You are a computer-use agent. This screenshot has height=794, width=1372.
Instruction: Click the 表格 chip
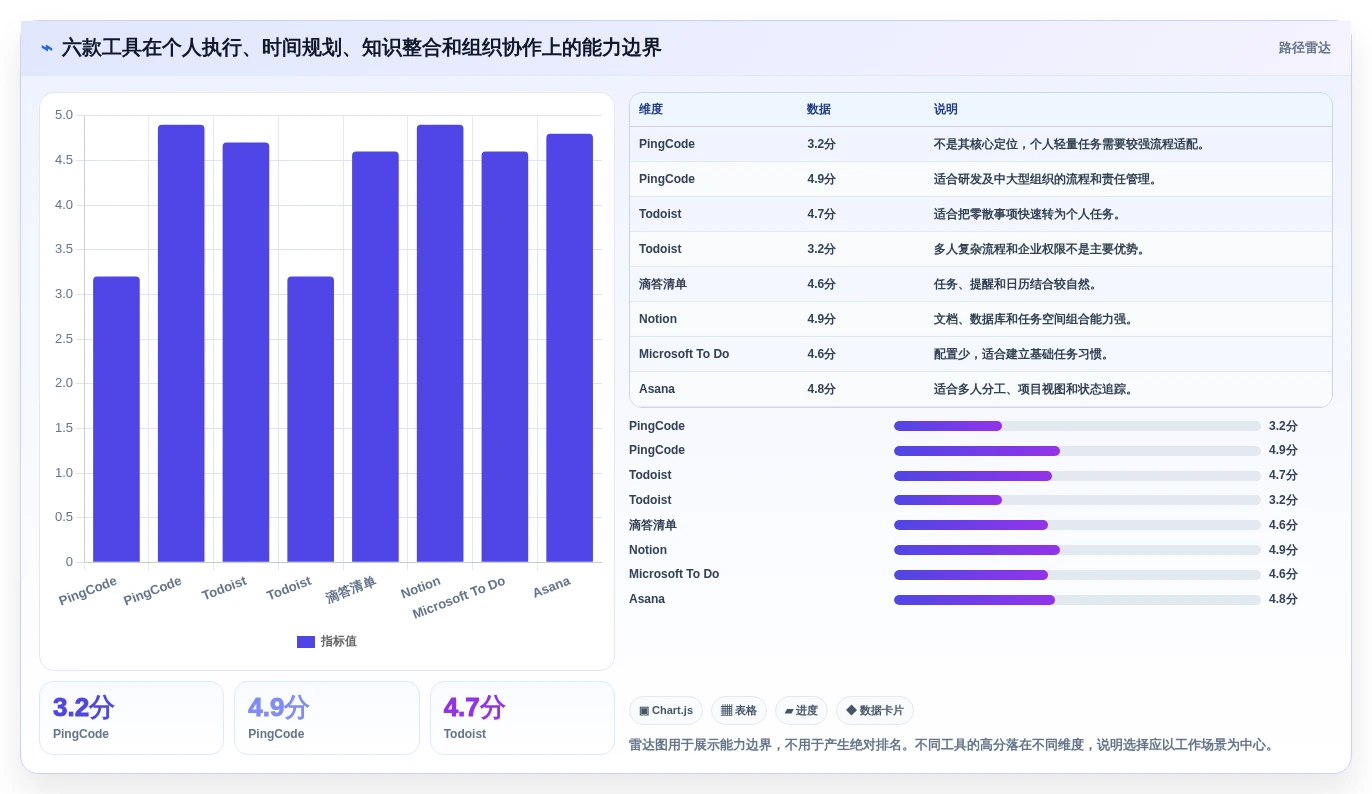click(739, 711)
